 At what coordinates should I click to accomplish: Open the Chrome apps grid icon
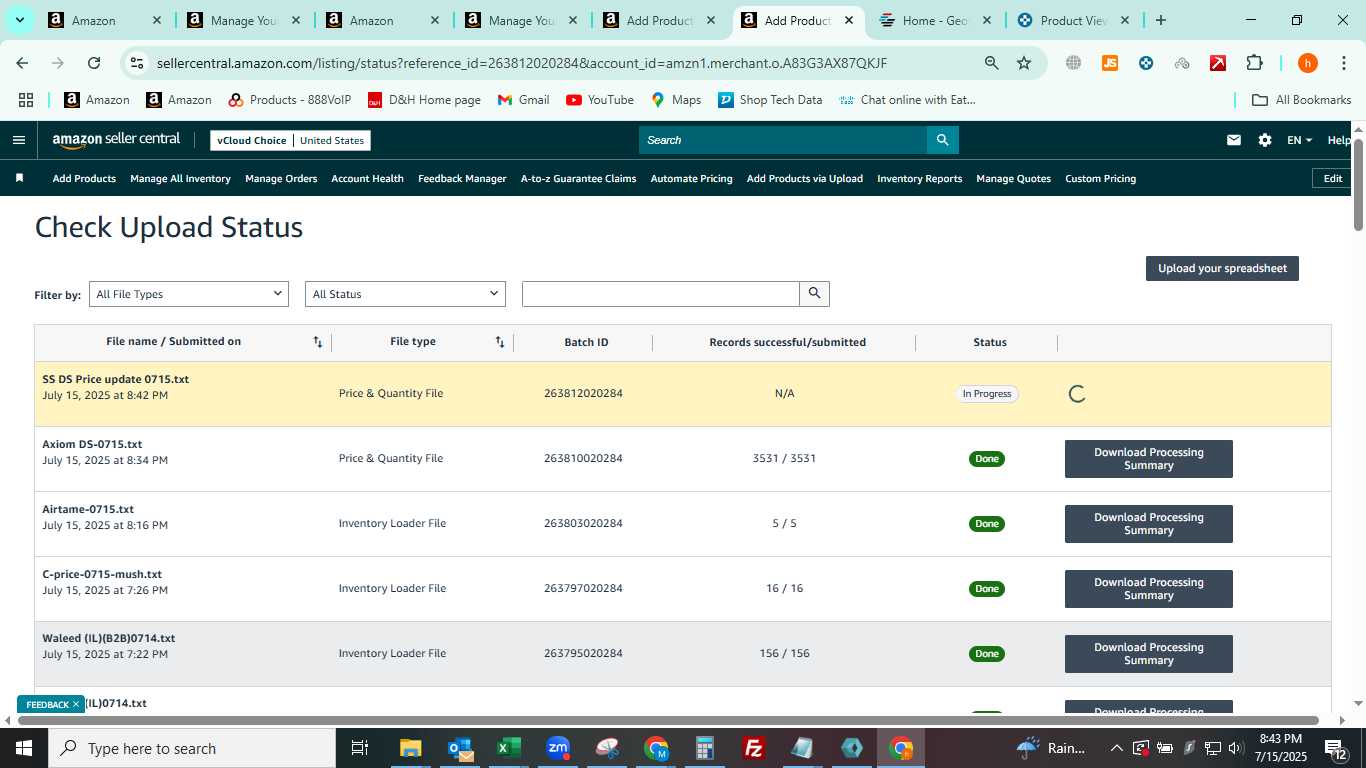pyautogui.click(x=26, y=100)
